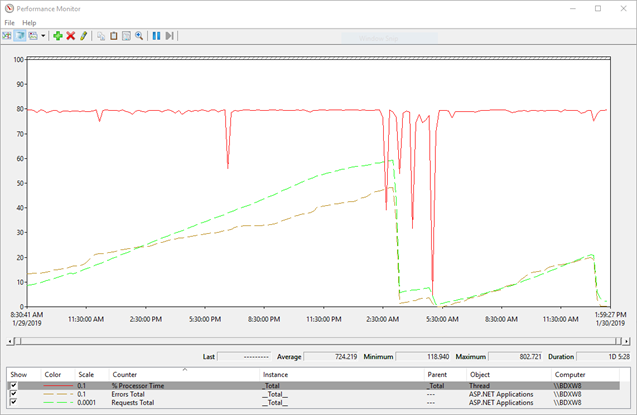This screenshot has height=415, width=637.
Task: Click the View Log Data toolbar icon
Action: click(x=20, y=36)
